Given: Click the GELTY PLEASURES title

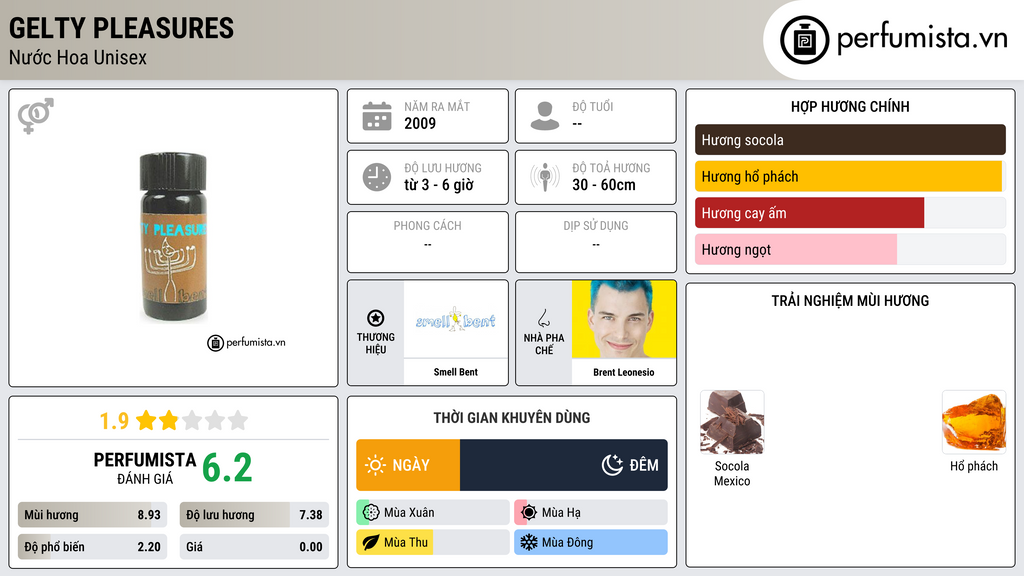Looking at the screenshot, I should coord(121,28).
